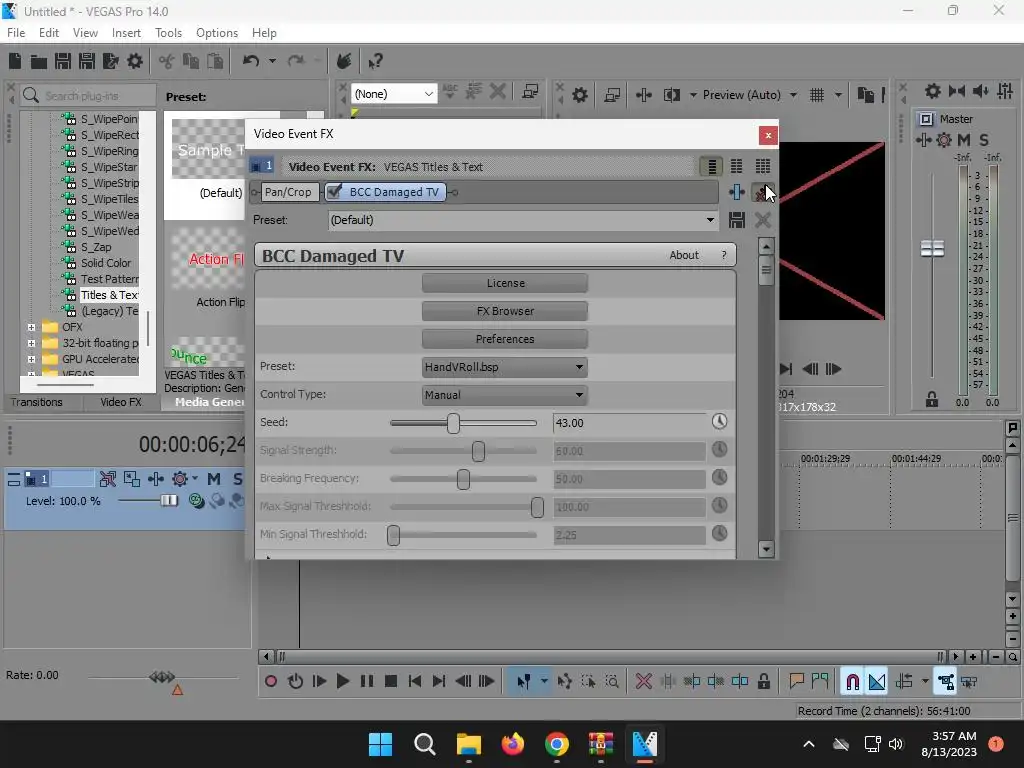Click the Preferences button

pos(505,339)
